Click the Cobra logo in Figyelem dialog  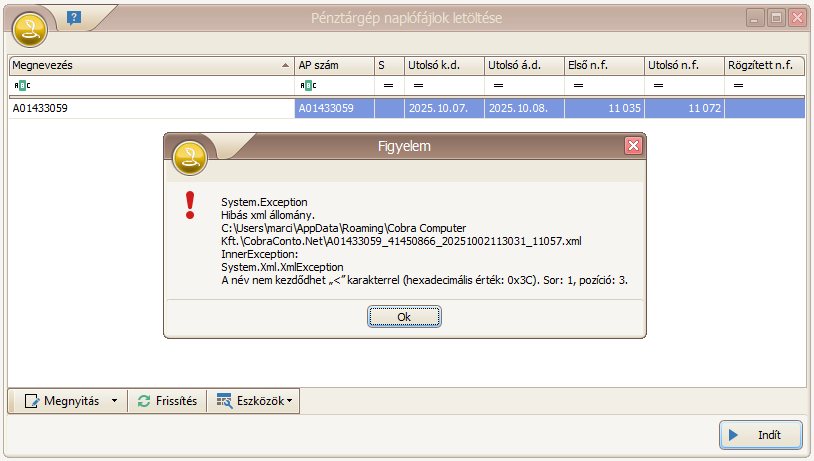190,156
